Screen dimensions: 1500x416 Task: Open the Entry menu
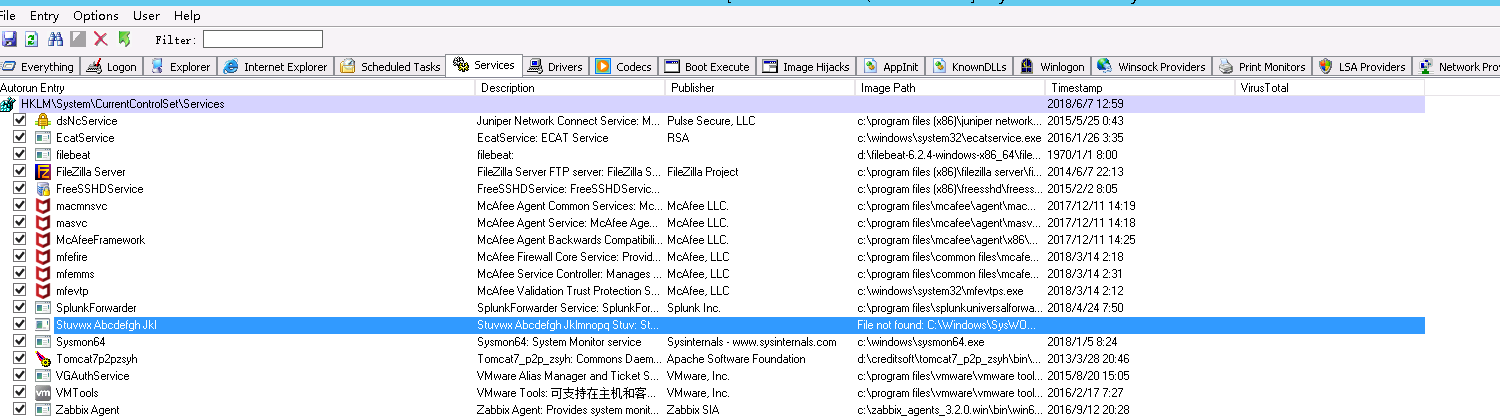coord(44,16)
